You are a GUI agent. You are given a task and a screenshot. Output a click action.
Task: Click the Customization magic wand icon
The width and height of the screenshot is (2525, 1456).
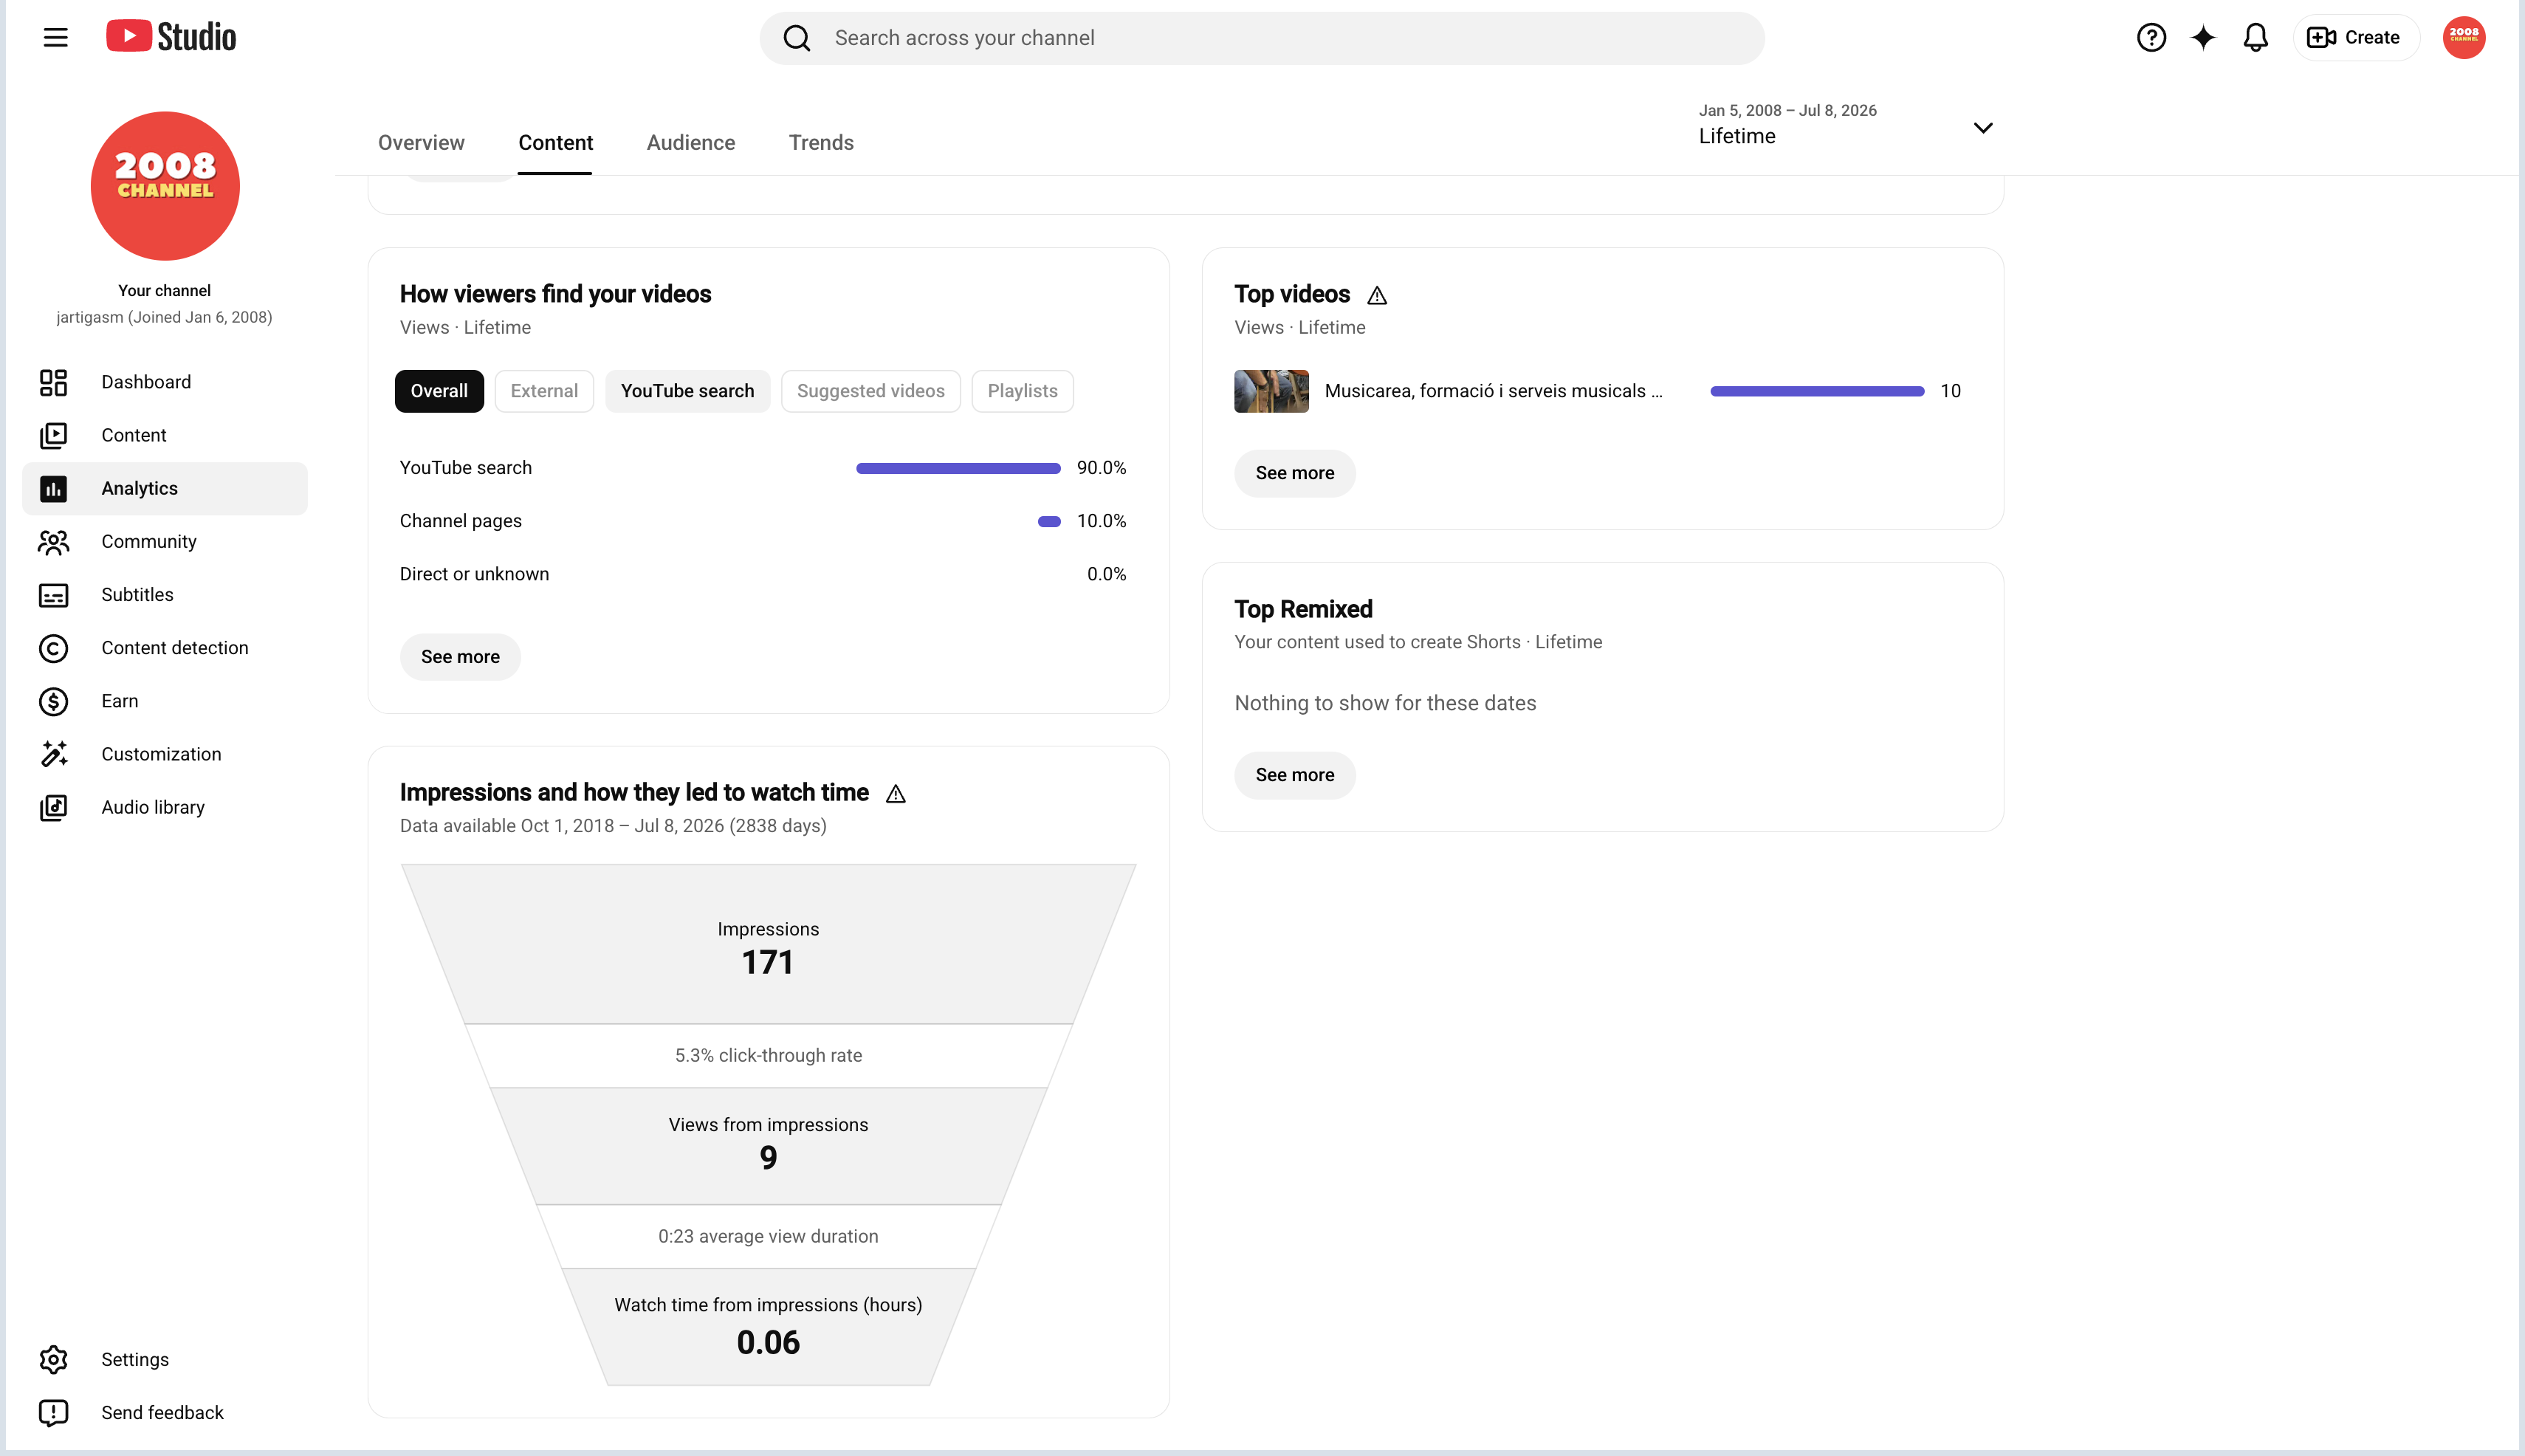click(x=53, y=754)
